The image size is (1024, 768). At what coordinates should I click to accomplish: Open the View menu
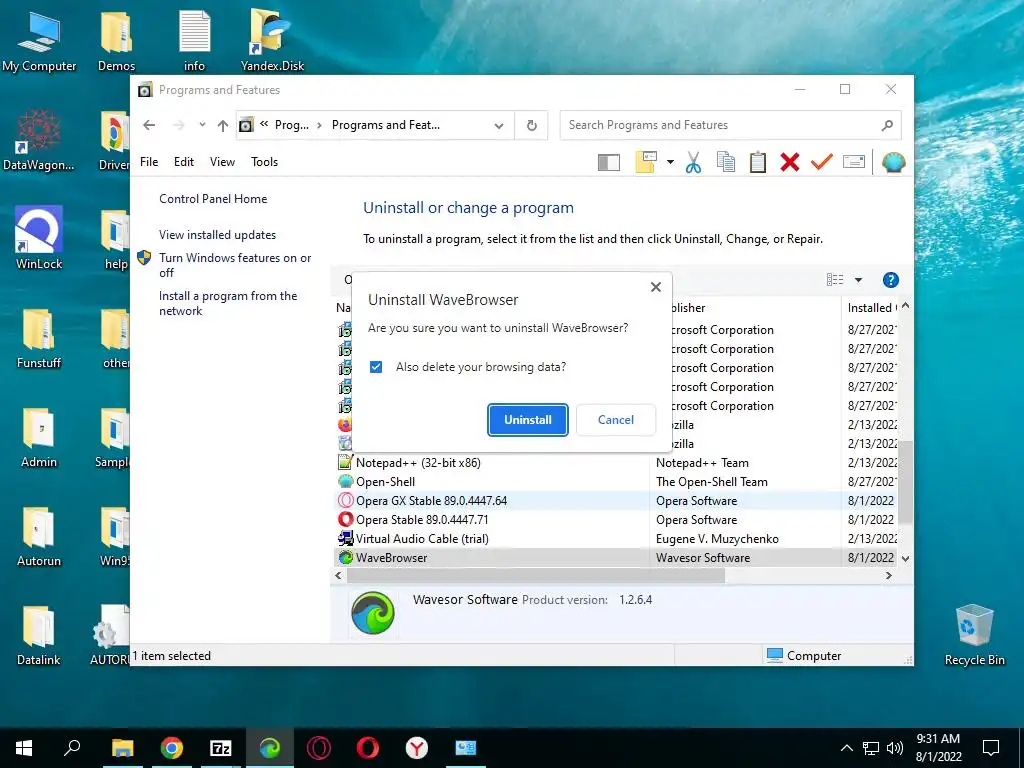[222, 162]
